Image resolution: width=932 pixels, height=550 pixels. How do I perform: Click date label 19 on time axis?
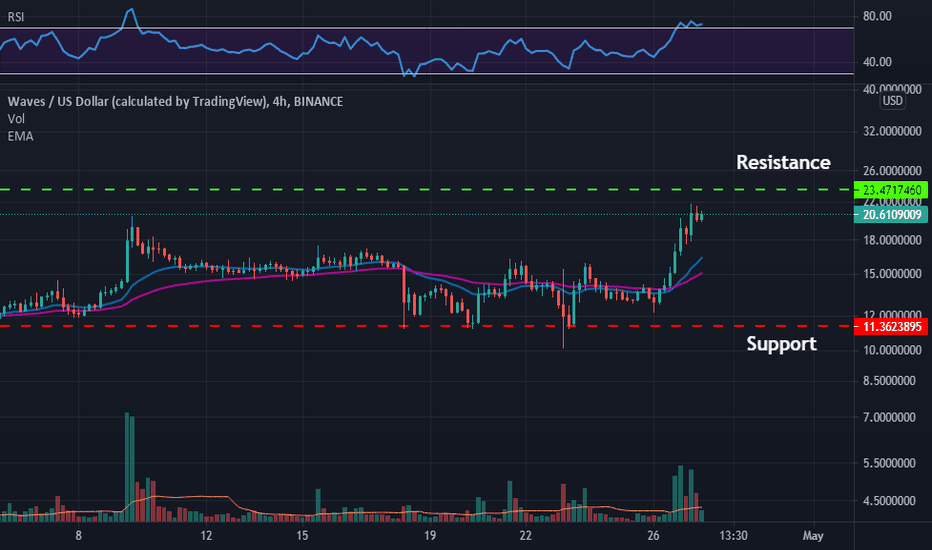pyautogui.click(x=430, y=536)
